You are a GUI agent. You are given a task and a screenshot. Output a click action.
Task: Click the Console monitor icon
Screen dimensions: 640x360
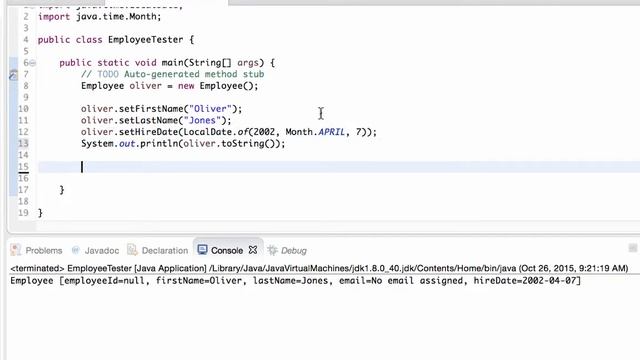click(x=202, y=249)
